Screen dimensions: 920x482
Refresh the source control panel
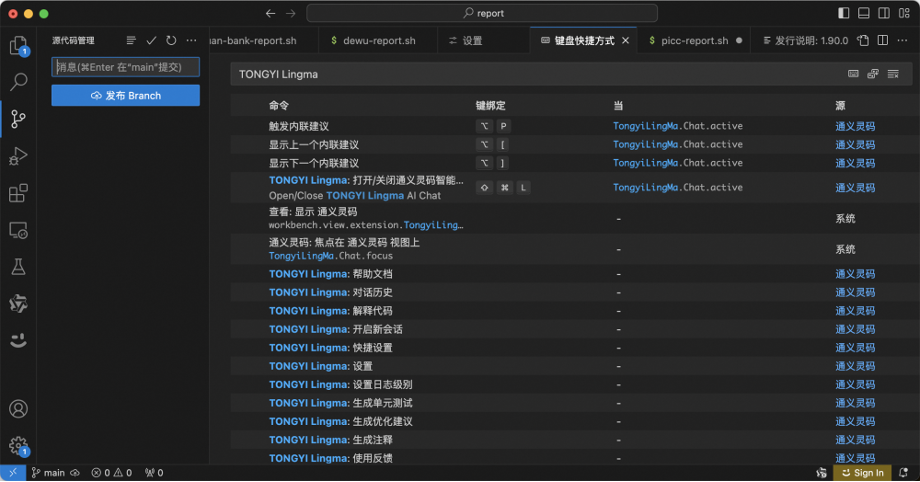coord(171,41)
